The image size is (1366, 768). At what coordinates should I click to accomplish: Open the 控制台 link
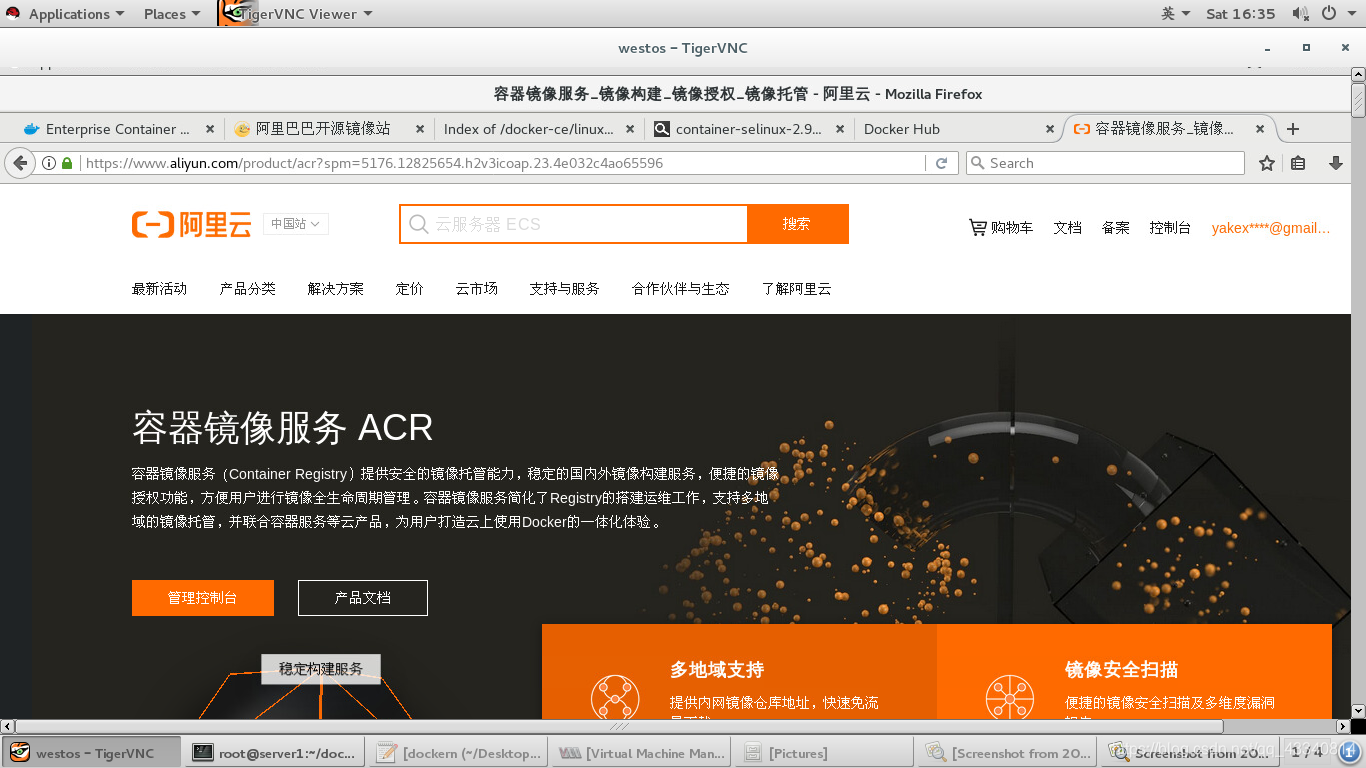point(1170,228)
